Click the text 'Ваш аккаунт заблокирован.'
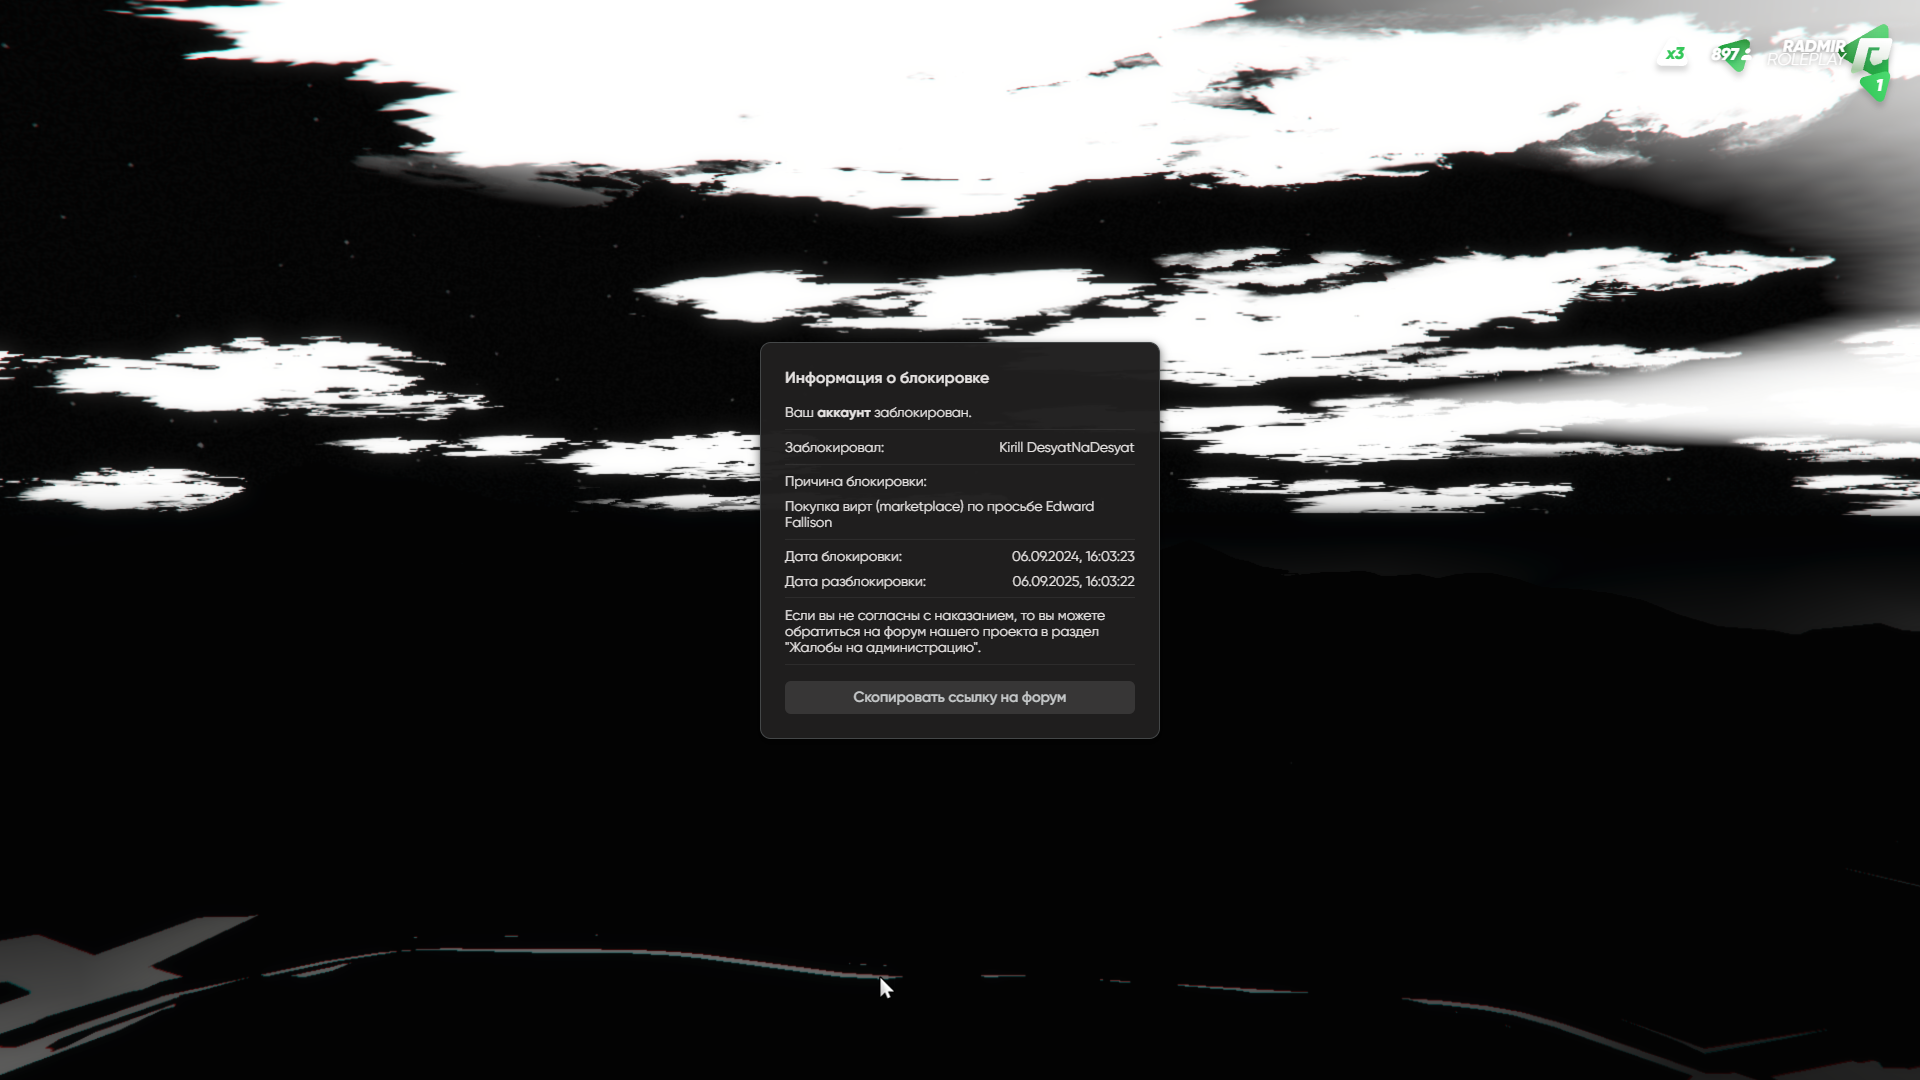Viewport: 1920px width, 1080px height. click(x=878, y=412)
